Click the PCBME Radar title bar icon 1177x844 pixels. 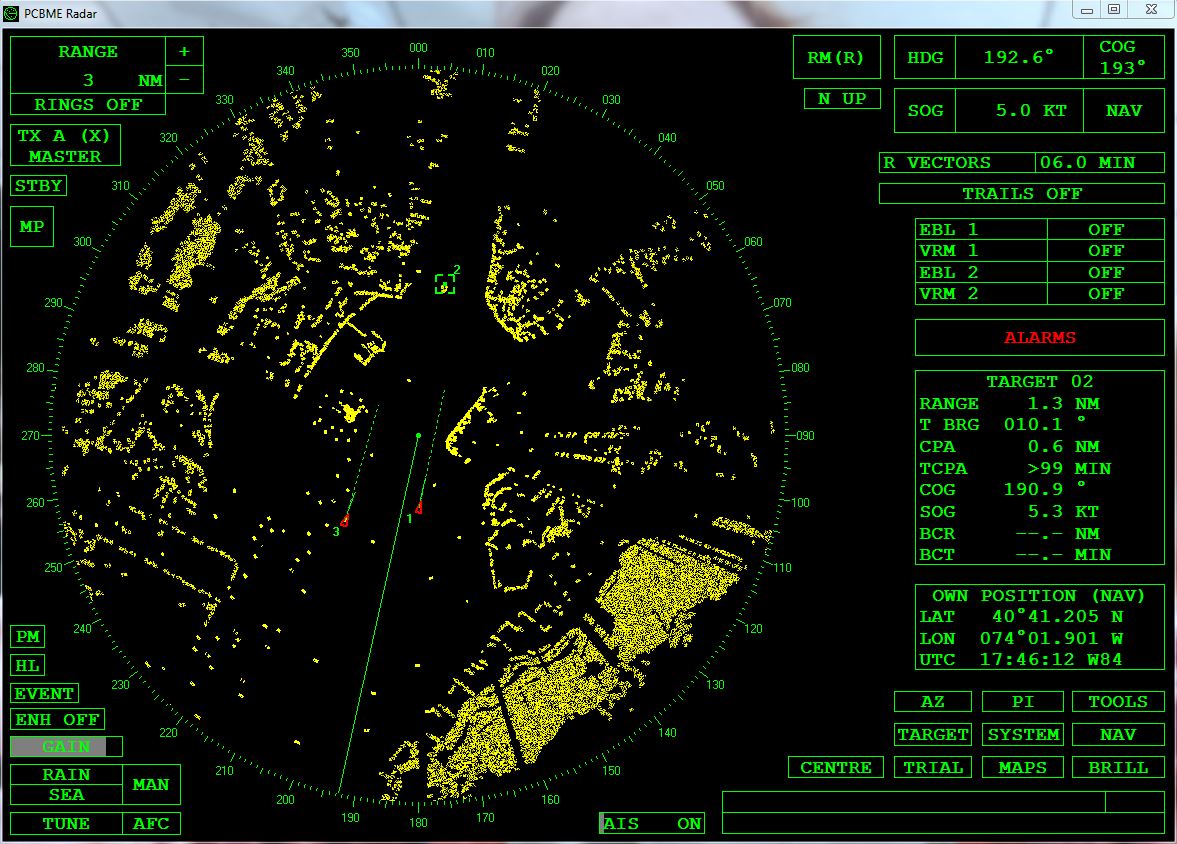click(x=11, y=10)
